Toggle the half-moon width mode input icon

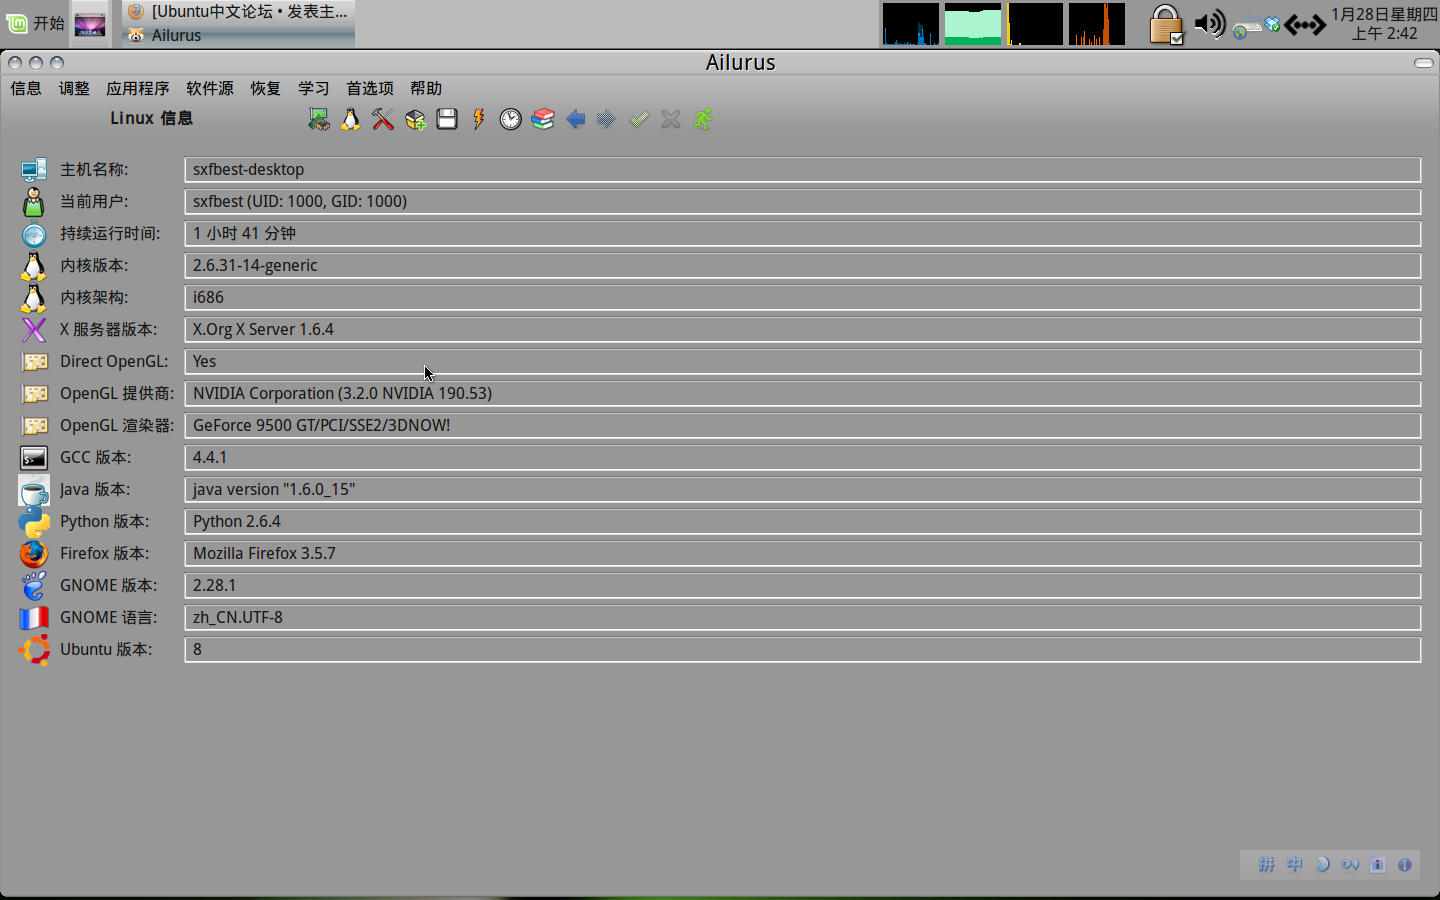[1322, 865]
